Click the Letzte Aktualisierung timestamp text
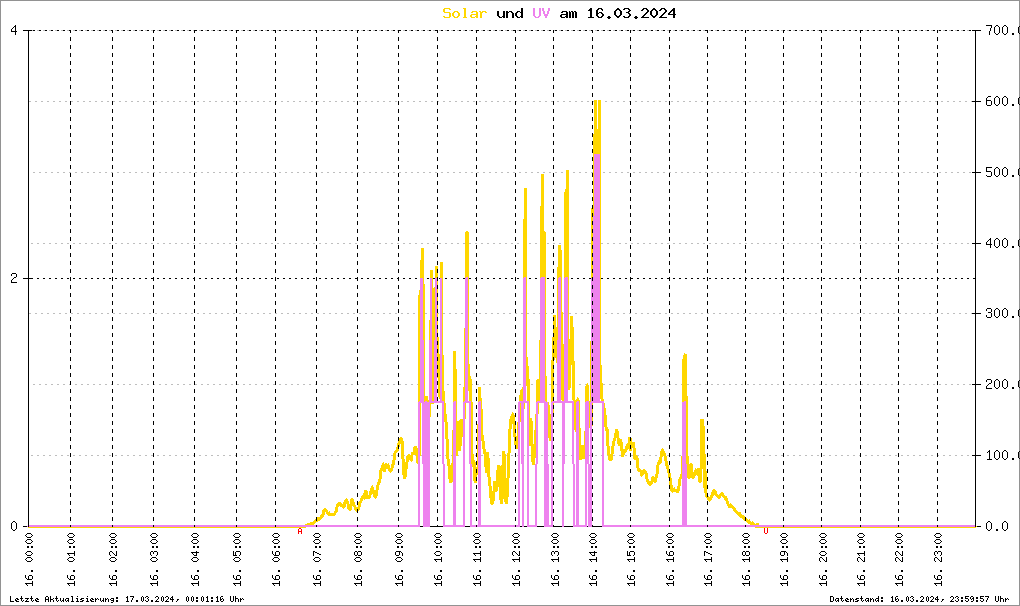 point(127,599)
